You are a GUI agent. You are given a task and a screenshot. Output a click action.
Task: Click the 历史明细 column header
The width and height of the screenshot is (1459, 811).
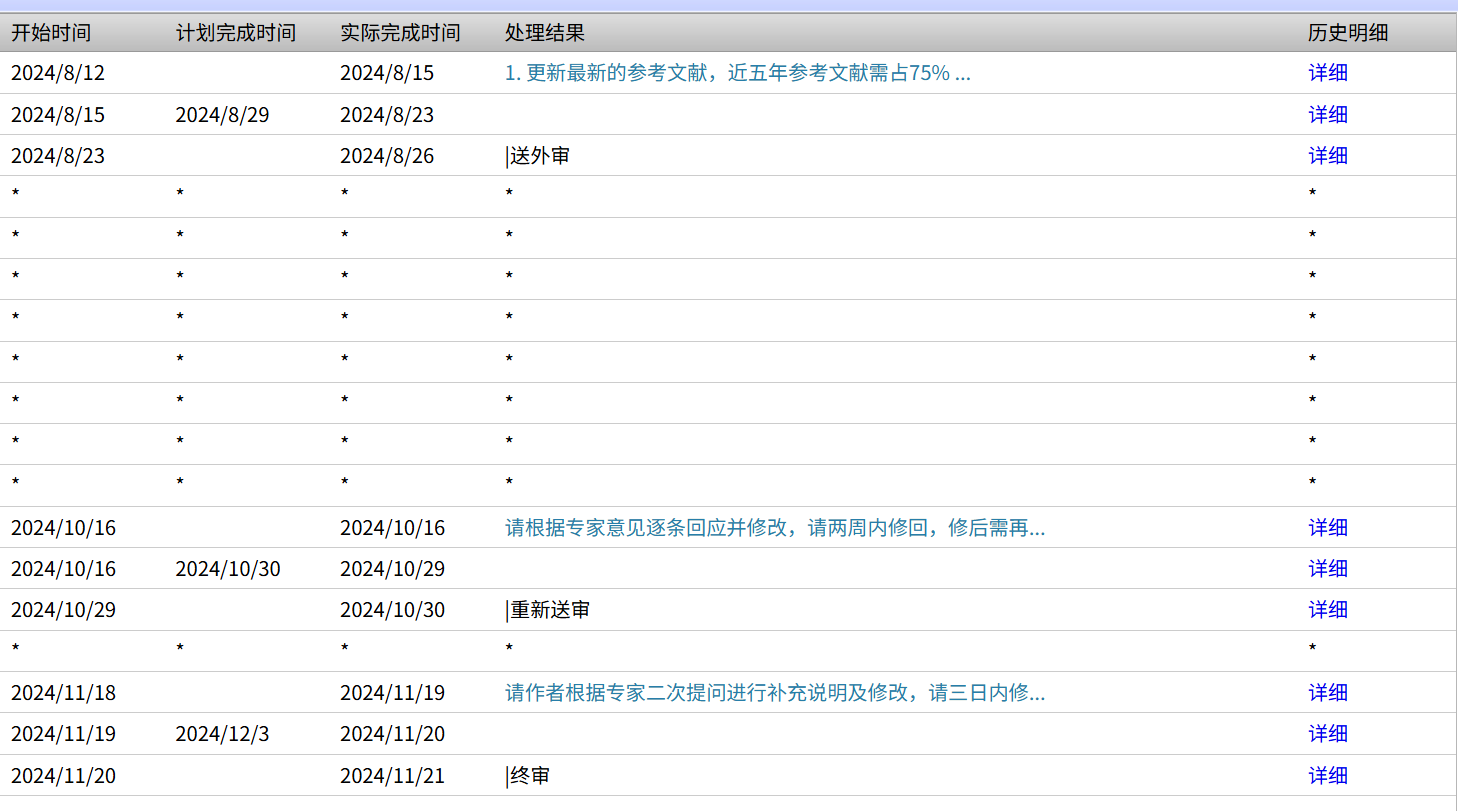[x=1348, y=33]
